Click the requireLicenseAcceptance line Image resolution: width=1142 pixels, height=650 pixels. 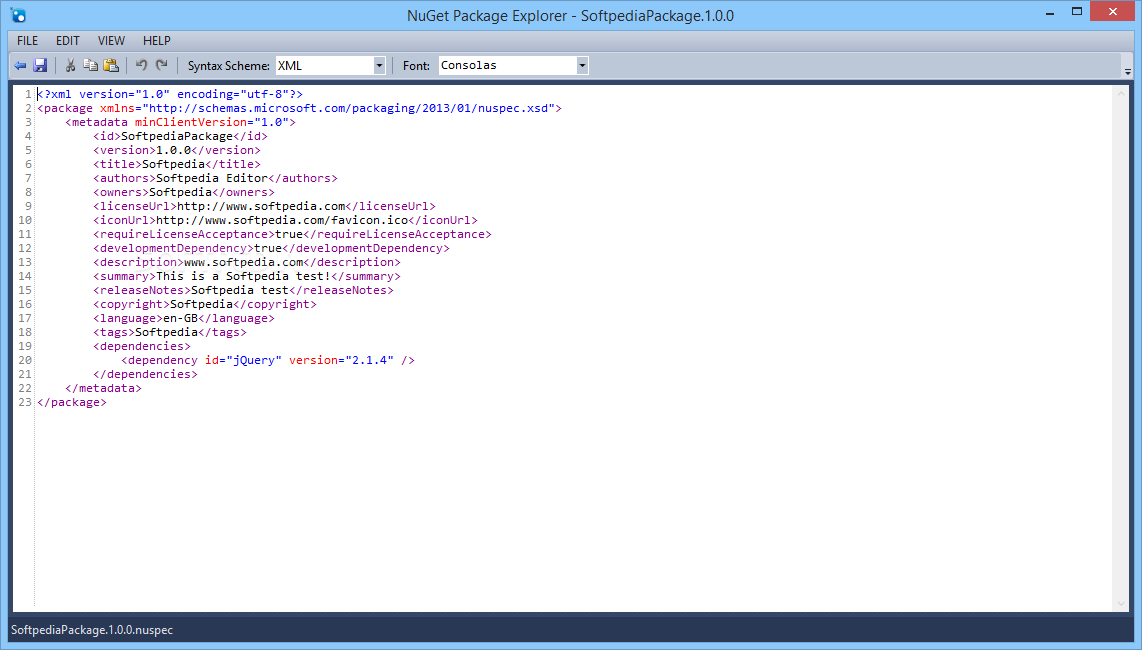(292, 234)
